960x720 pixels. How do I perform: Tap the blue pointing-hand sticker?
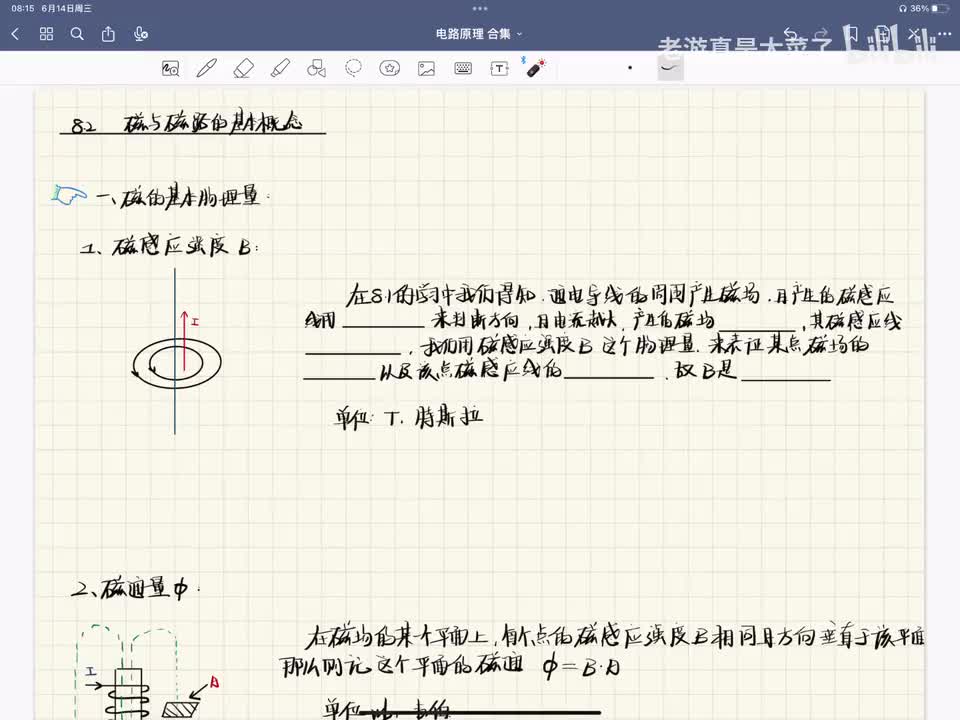click(69, 195)
